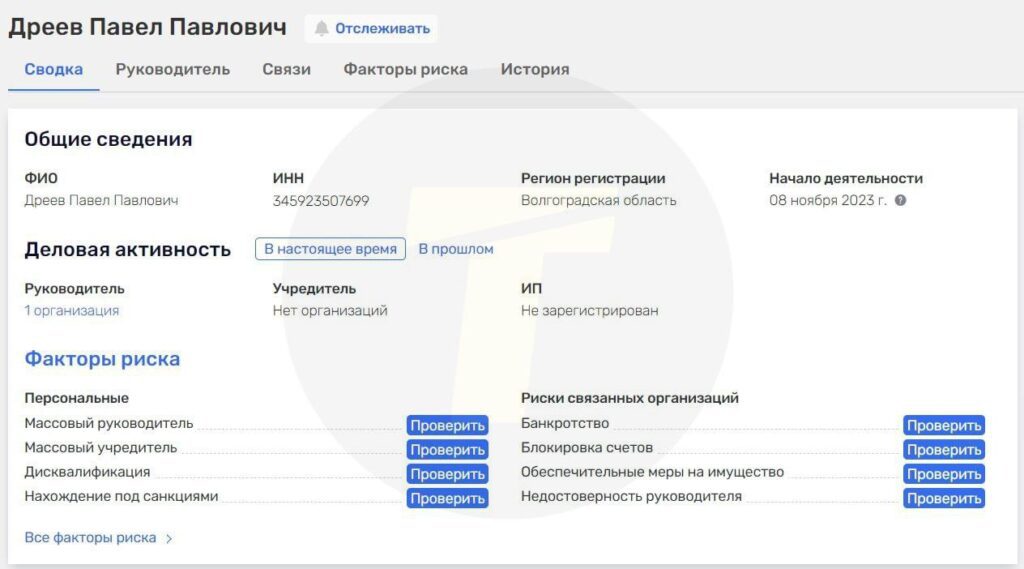The image size is (1024, 569).
Task: Open the История tab
Action: point(534,69)
